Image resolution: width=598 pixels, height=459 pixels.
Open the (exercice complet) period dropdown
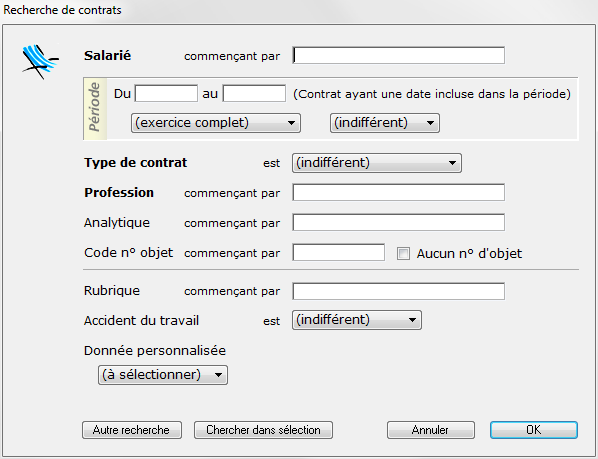point(216,123)
